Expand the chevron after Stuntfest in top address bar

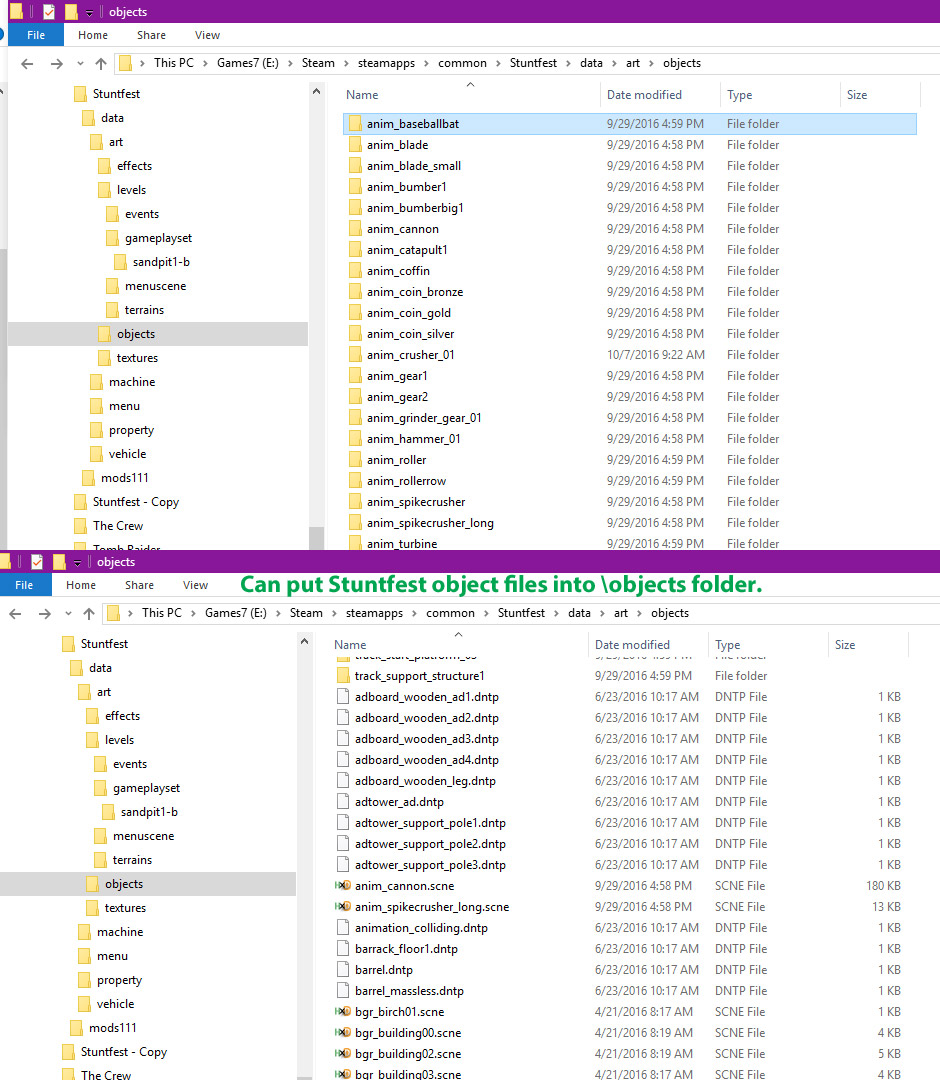tap(568, 63)
